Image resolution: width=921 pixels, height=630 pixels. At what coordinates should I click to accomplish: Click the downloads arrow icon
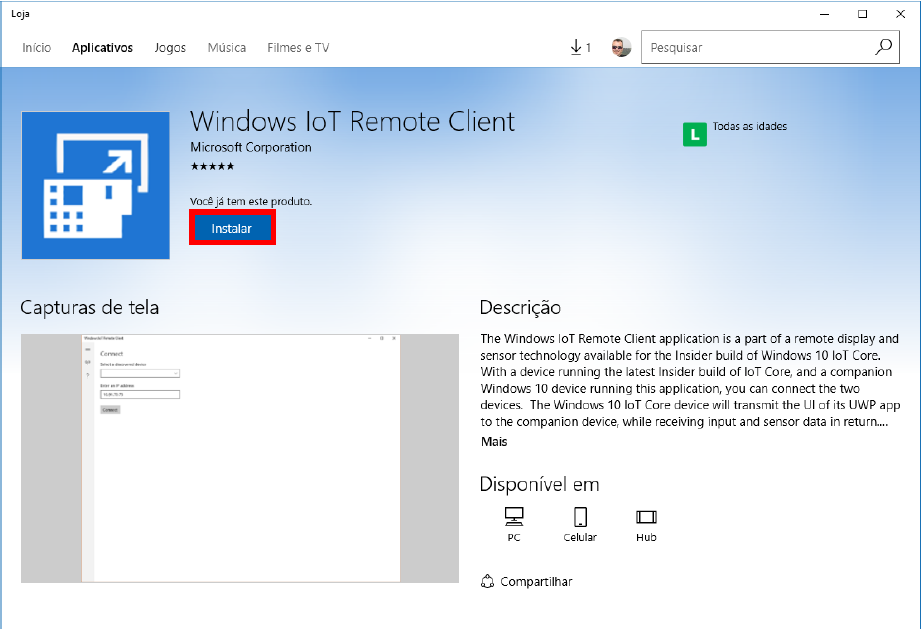(576, 48)
